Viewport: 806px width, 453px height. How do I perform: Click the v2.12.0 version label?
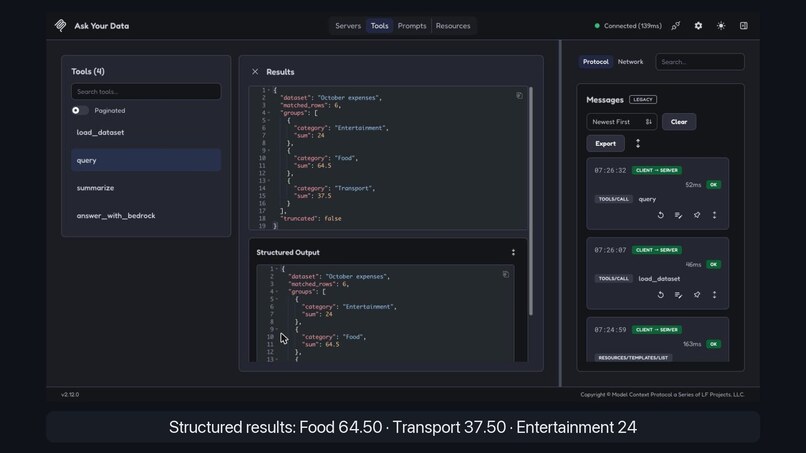tap(70, 394)
